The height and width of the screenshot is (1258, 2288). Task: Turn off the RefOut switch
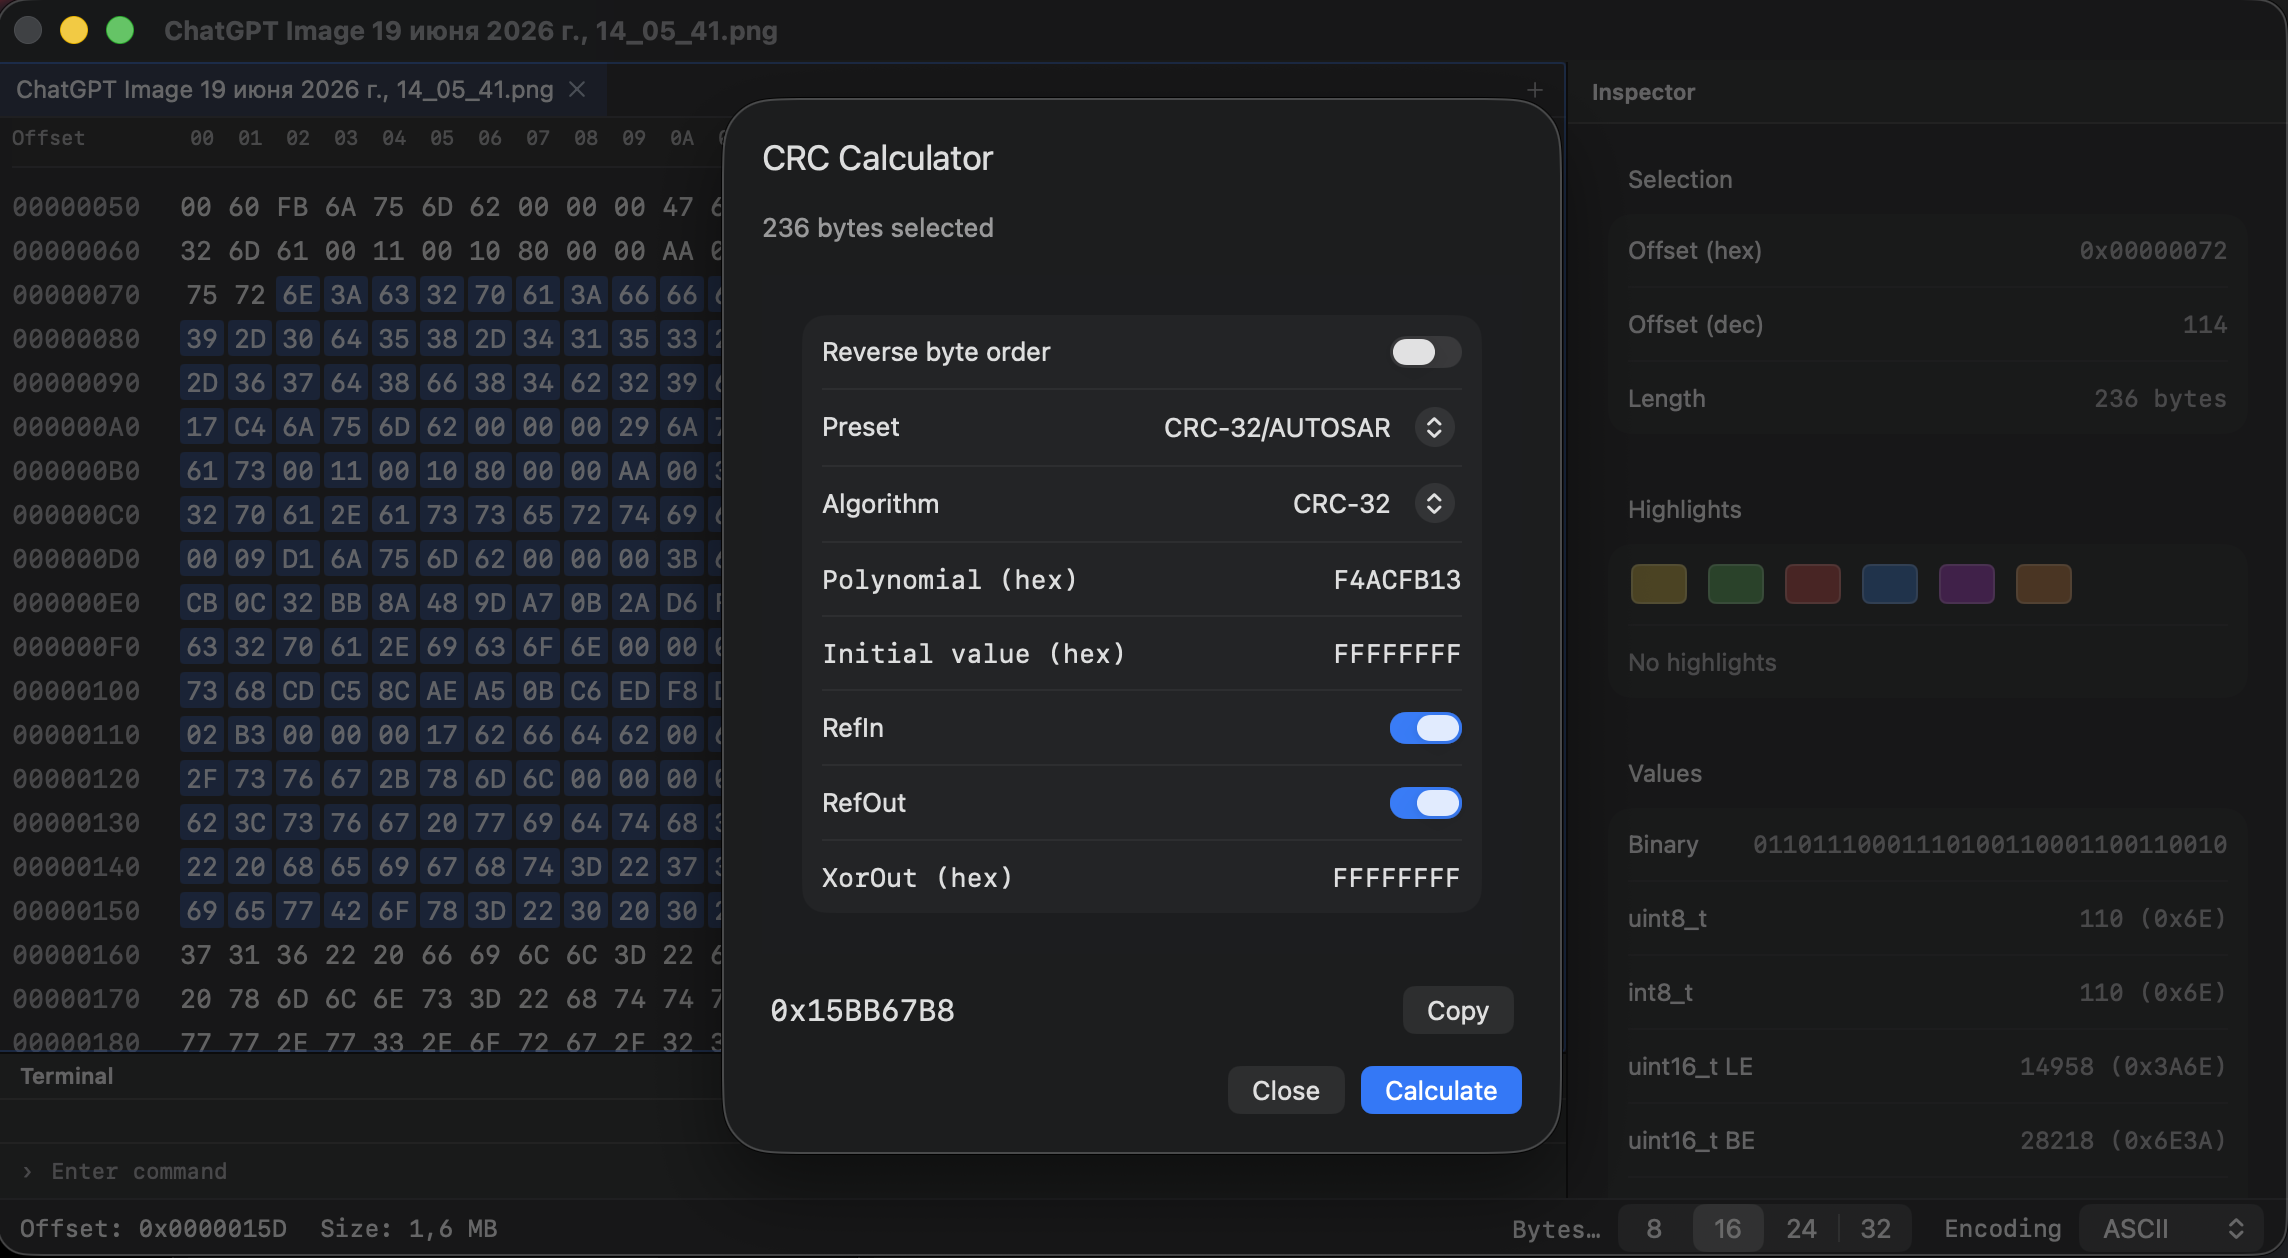coord(1426,803)
